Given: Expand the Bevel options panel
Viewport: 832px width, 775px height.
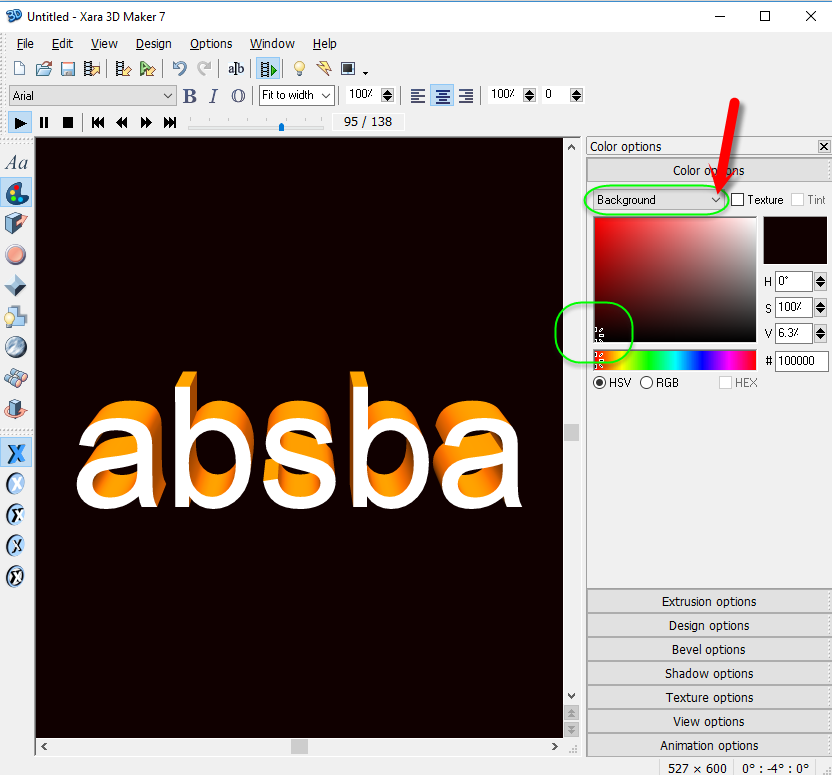Looking at the screenshot, I should click(709, 650).
